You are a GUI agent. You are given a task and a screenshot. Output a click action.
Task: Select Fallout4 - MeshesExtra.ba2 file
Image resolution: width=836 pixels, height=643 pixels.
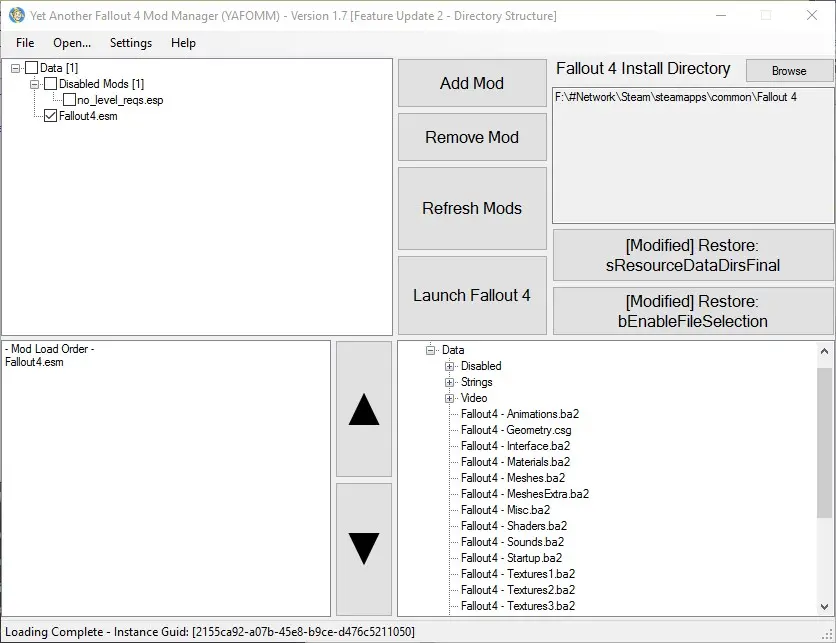point(525,494)
